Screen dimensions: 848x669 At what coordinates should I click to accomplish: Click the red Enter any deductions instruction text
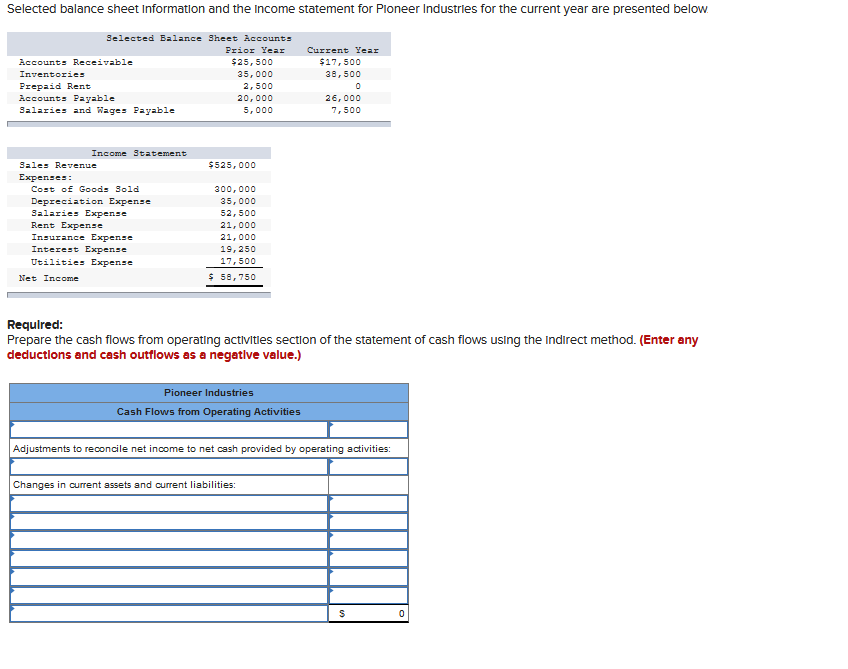coord(353,347)
